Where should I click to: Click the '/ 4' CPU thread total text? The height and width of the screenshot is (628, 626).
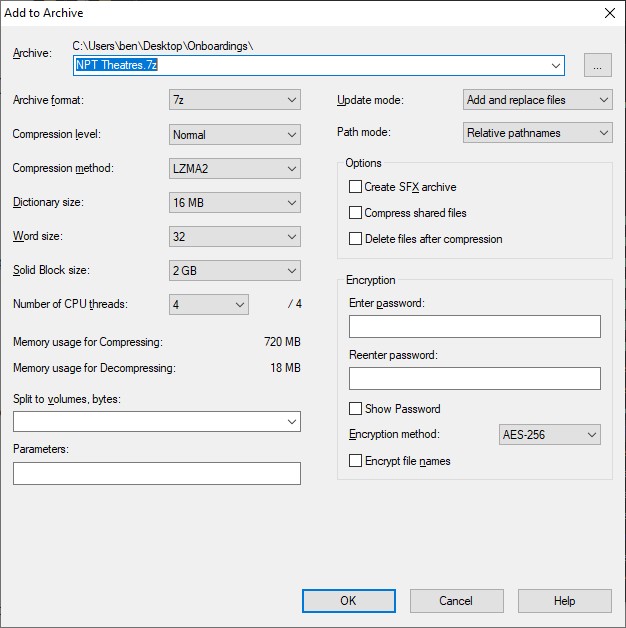[294, 304]
